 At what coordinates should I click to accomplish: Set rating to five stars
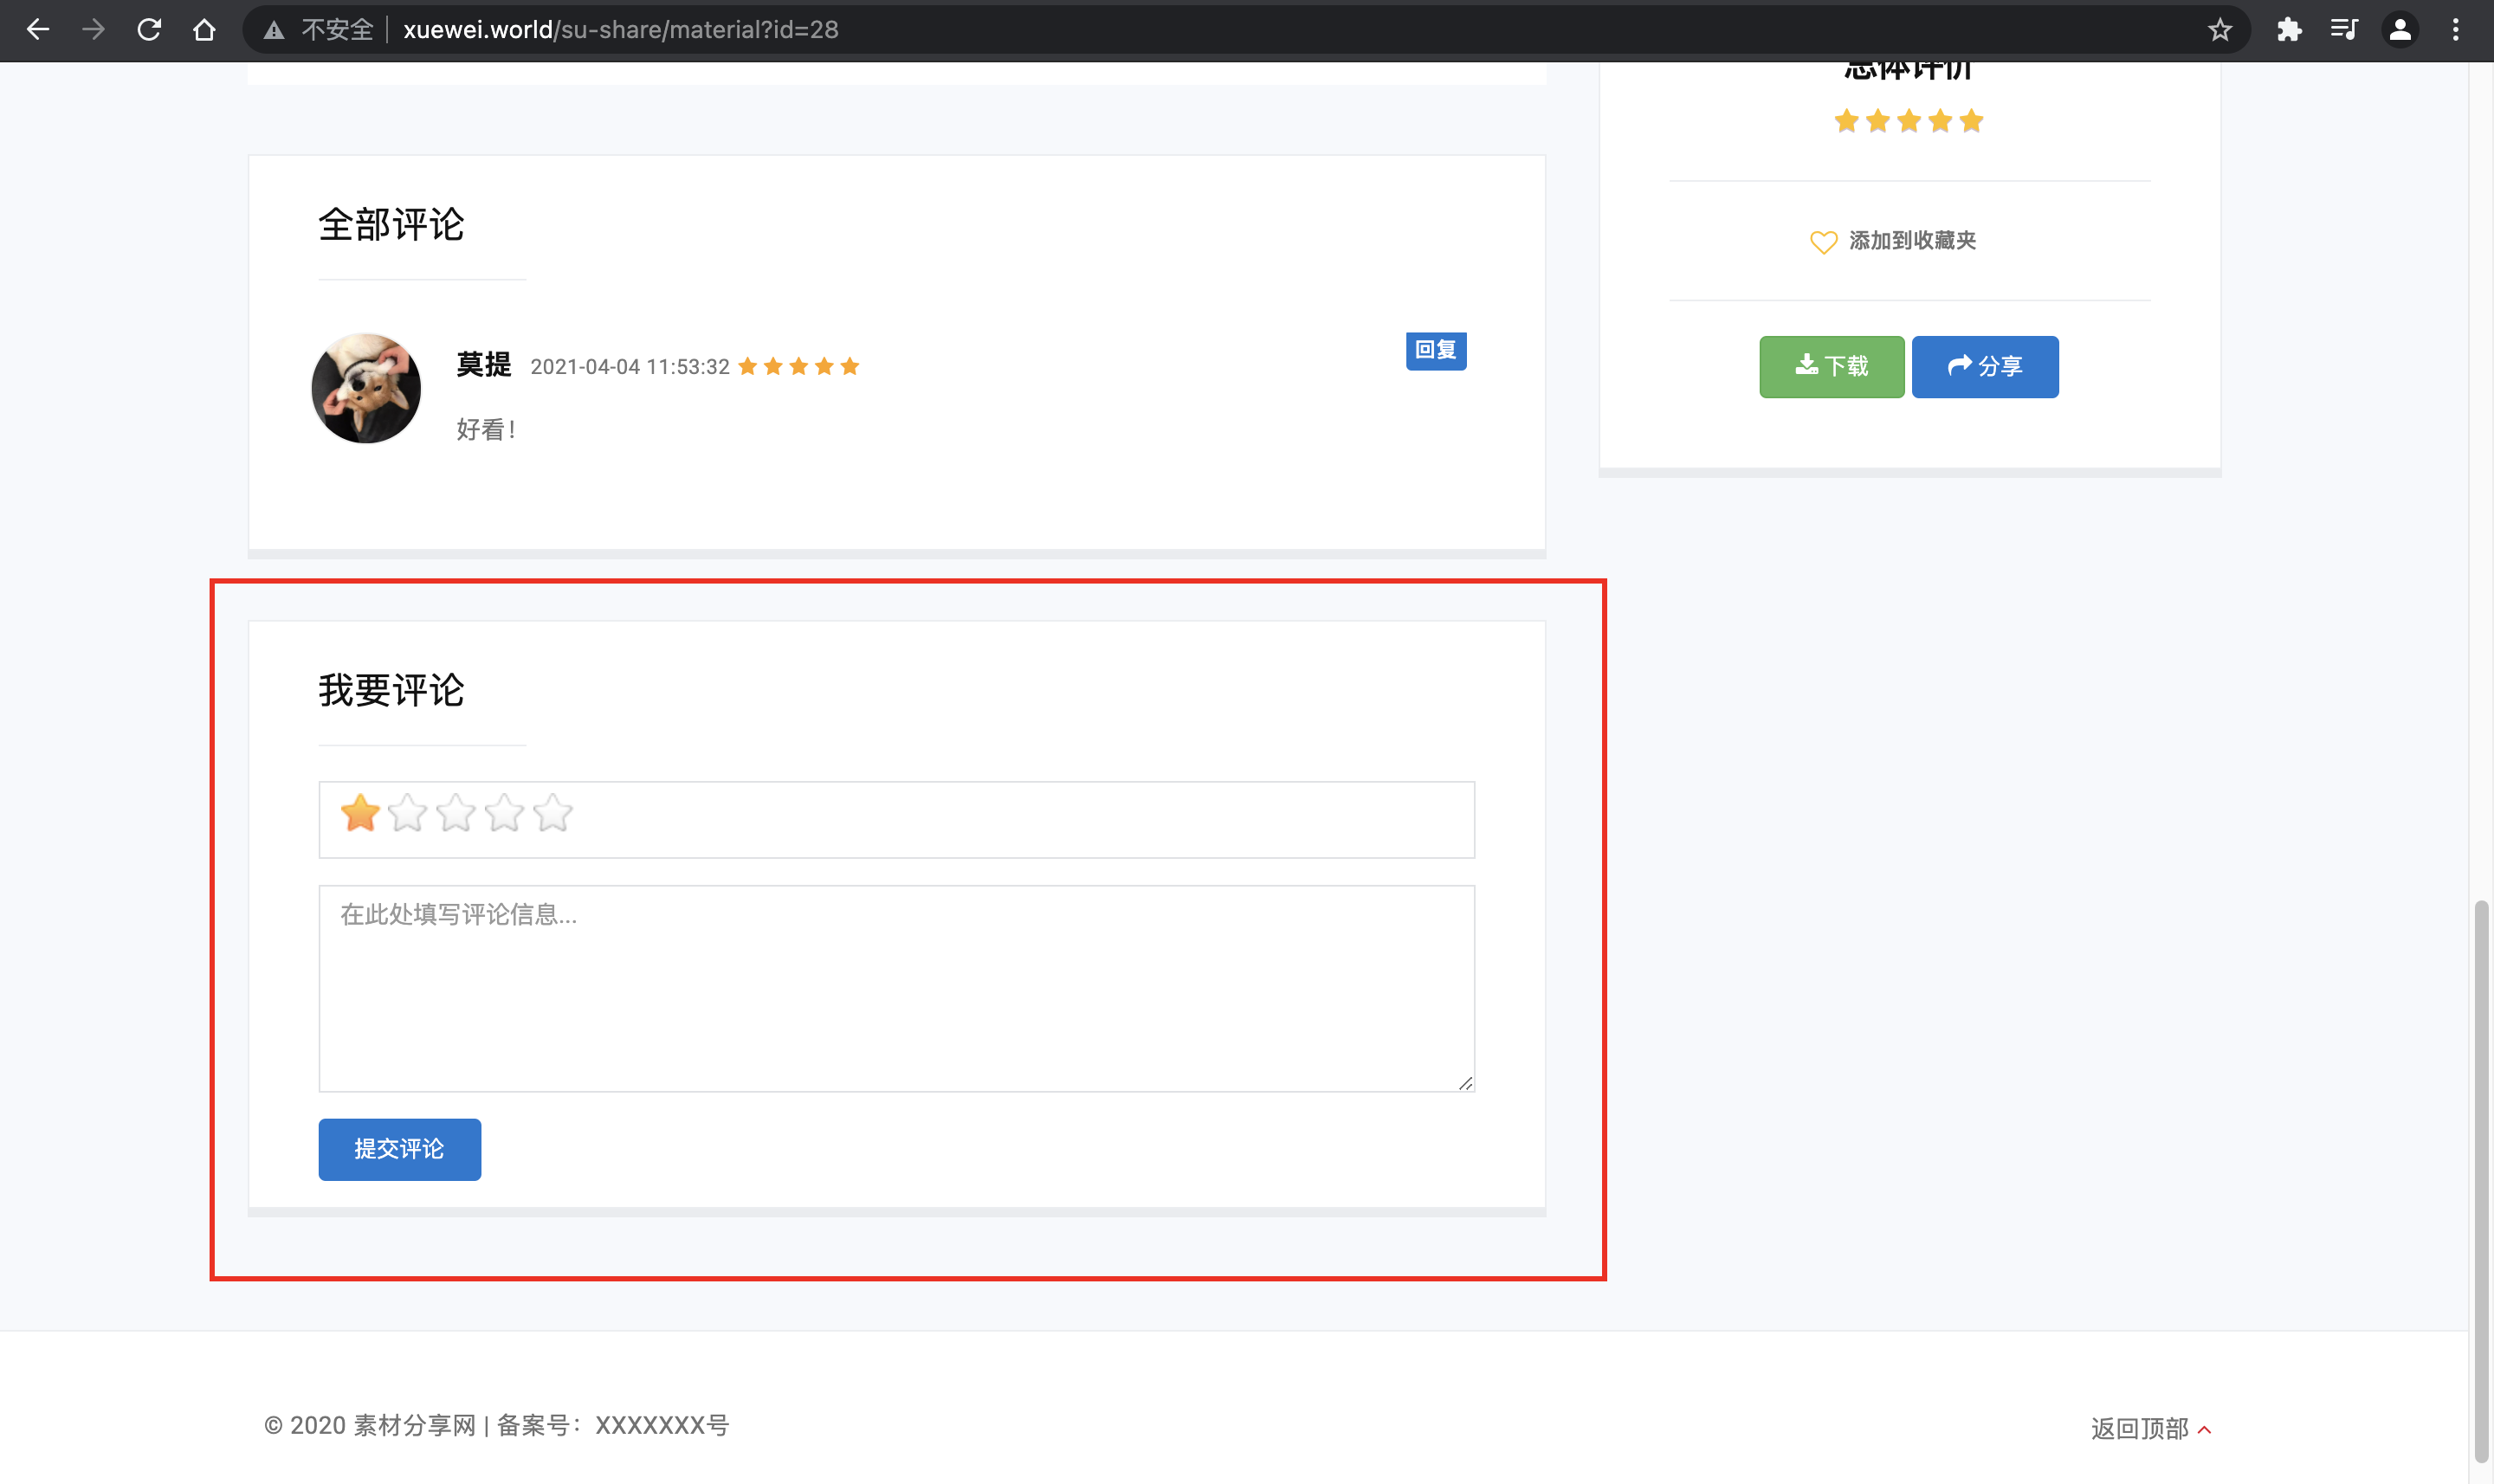552,814
